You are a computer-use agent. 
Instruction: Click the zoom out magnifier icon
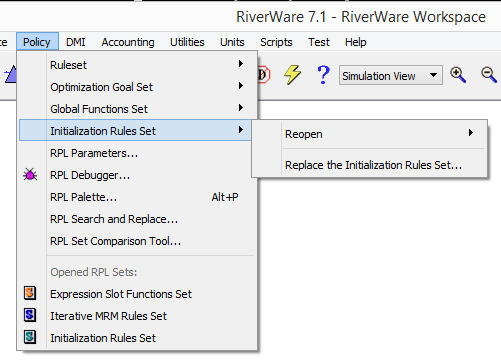coord(489,75)
